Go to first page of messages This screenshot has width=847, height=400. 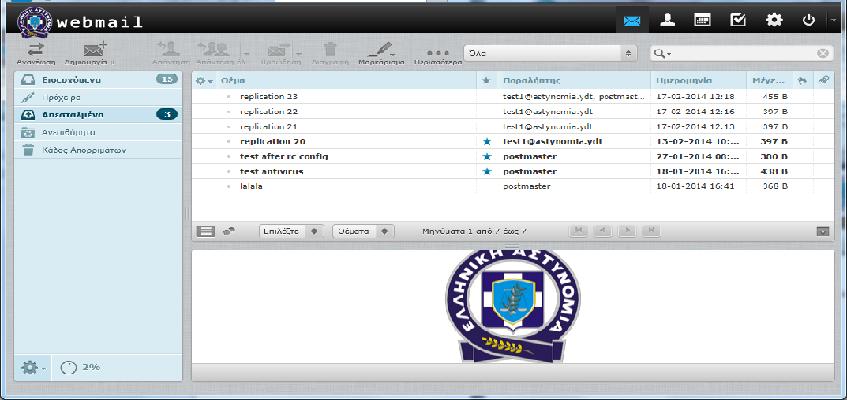579,231
